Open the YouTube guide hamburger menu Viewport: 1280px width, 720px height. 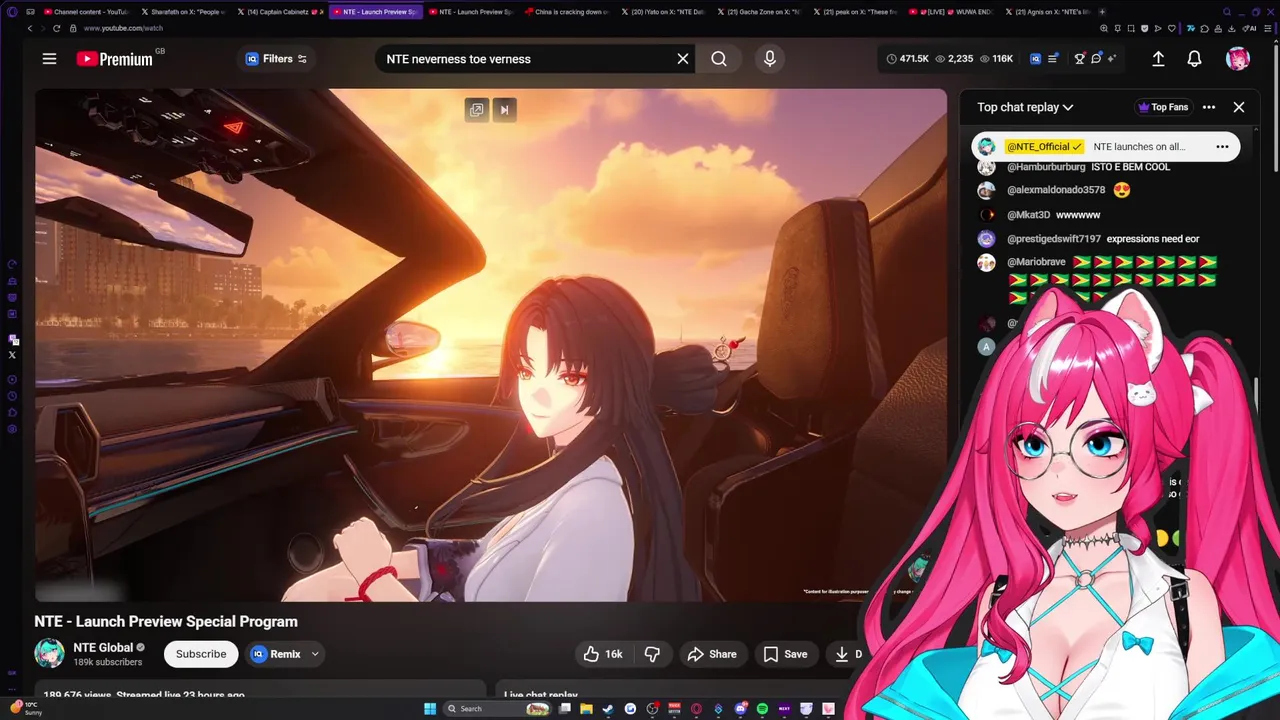(49, 59)
